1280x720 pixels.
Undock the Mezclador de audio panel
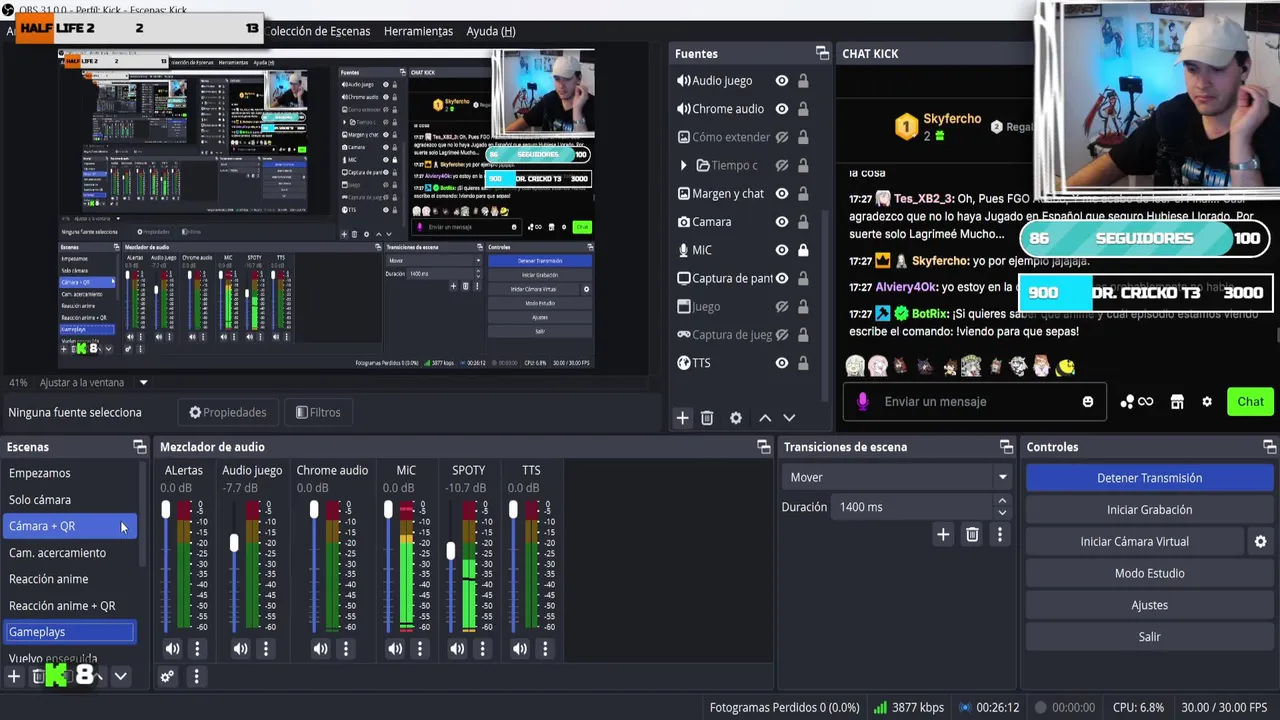[x=764, y=447]
